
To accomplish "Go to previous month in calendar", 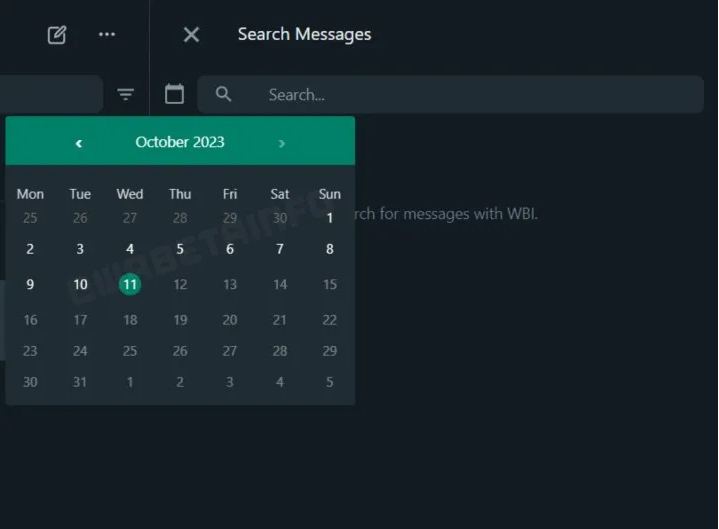I will (x=79, y=143).
